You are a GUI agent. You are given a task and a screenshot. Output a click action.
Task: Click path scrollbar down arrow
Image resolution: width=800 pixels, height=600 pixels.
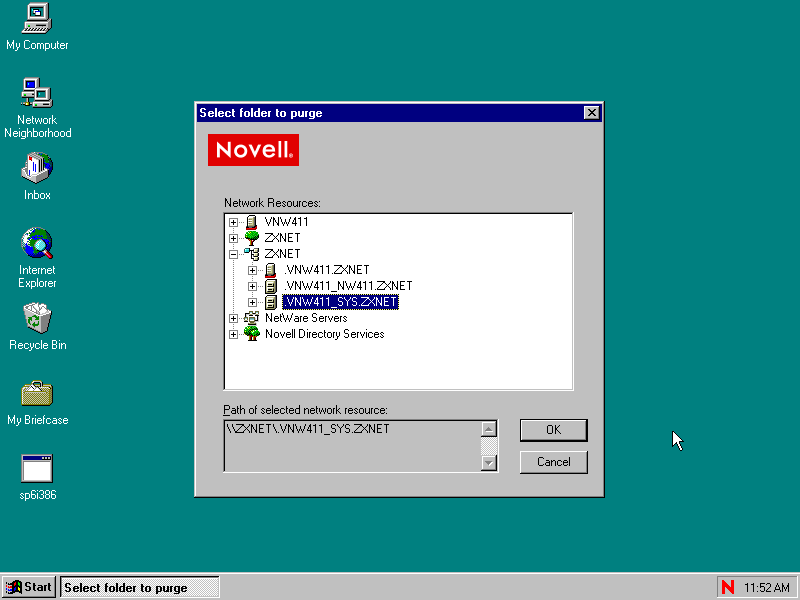pyautogui.click(x=489, y=463)
